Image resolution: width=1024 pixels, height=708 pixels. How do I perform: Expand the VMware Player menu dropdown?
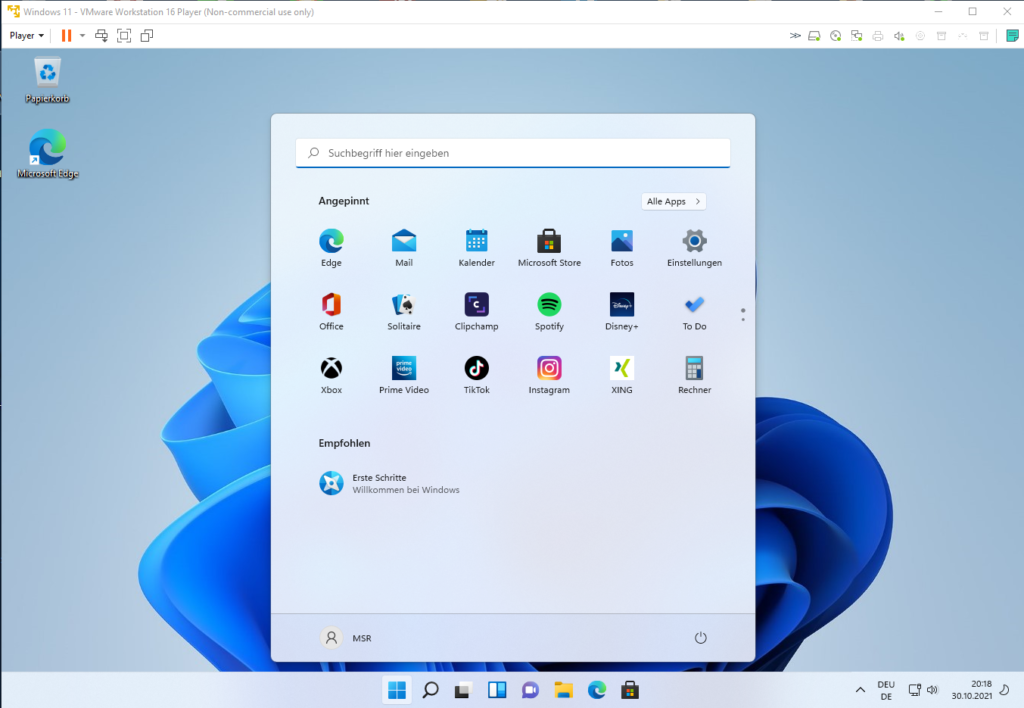pos(27,35)
